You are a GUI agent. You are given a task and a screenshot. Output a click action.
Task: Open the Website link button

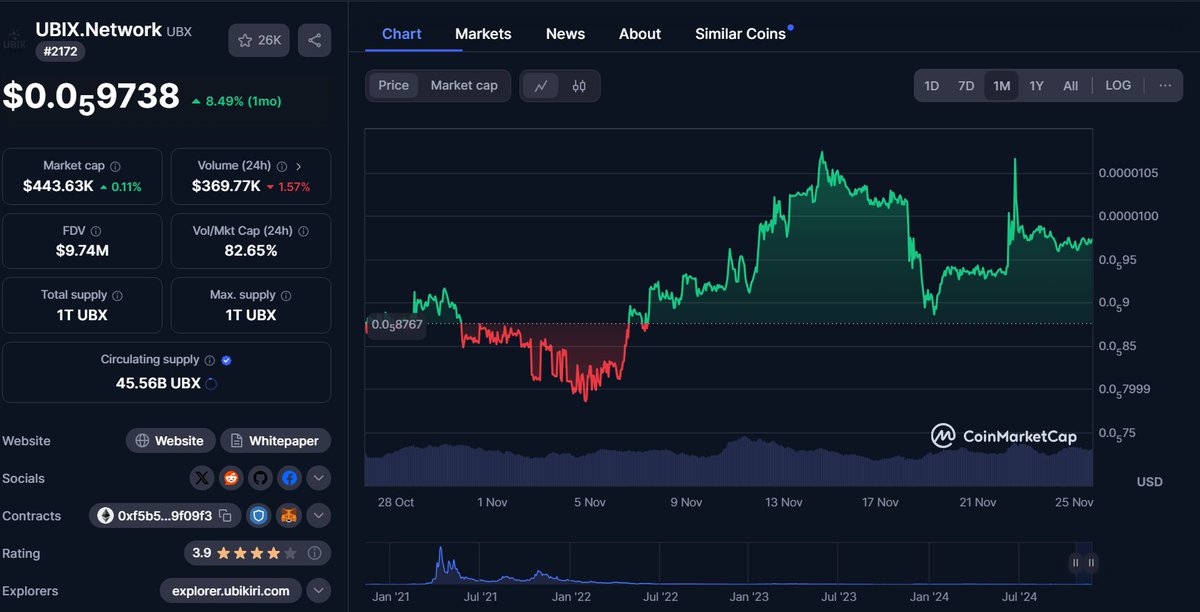(170, 441)
